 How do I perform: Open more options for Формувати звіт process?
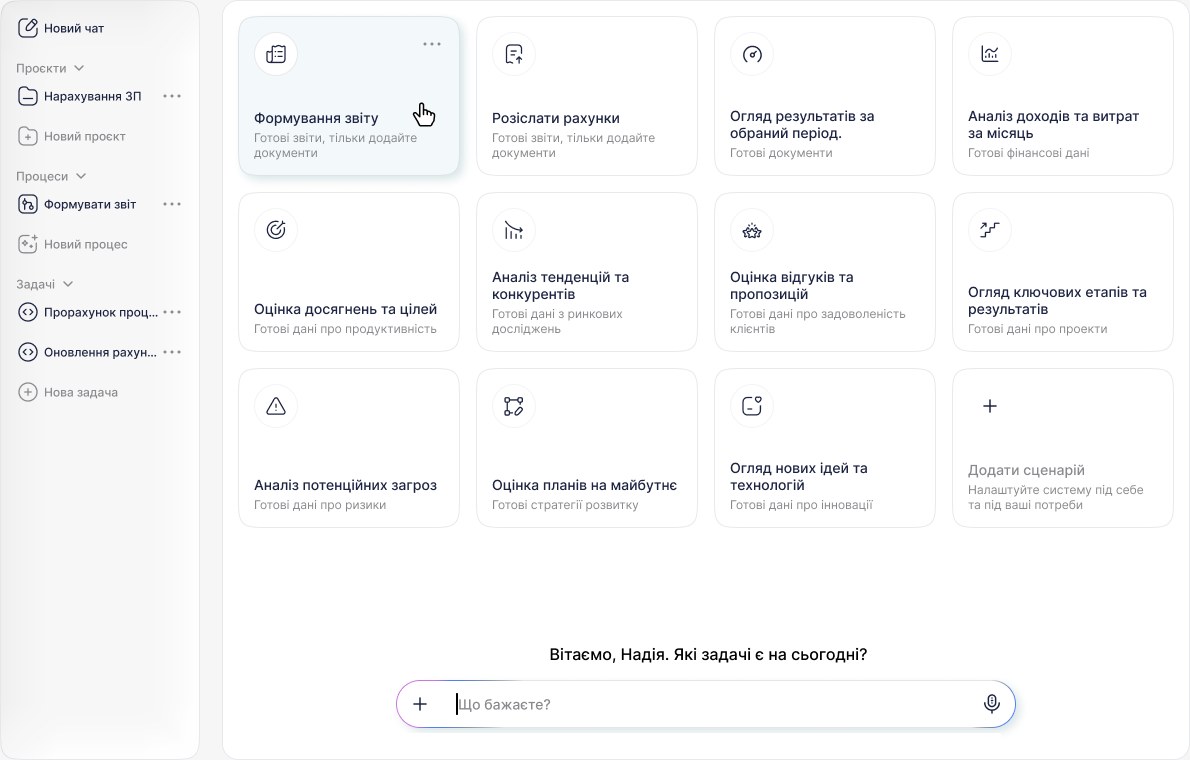[172, 204]
